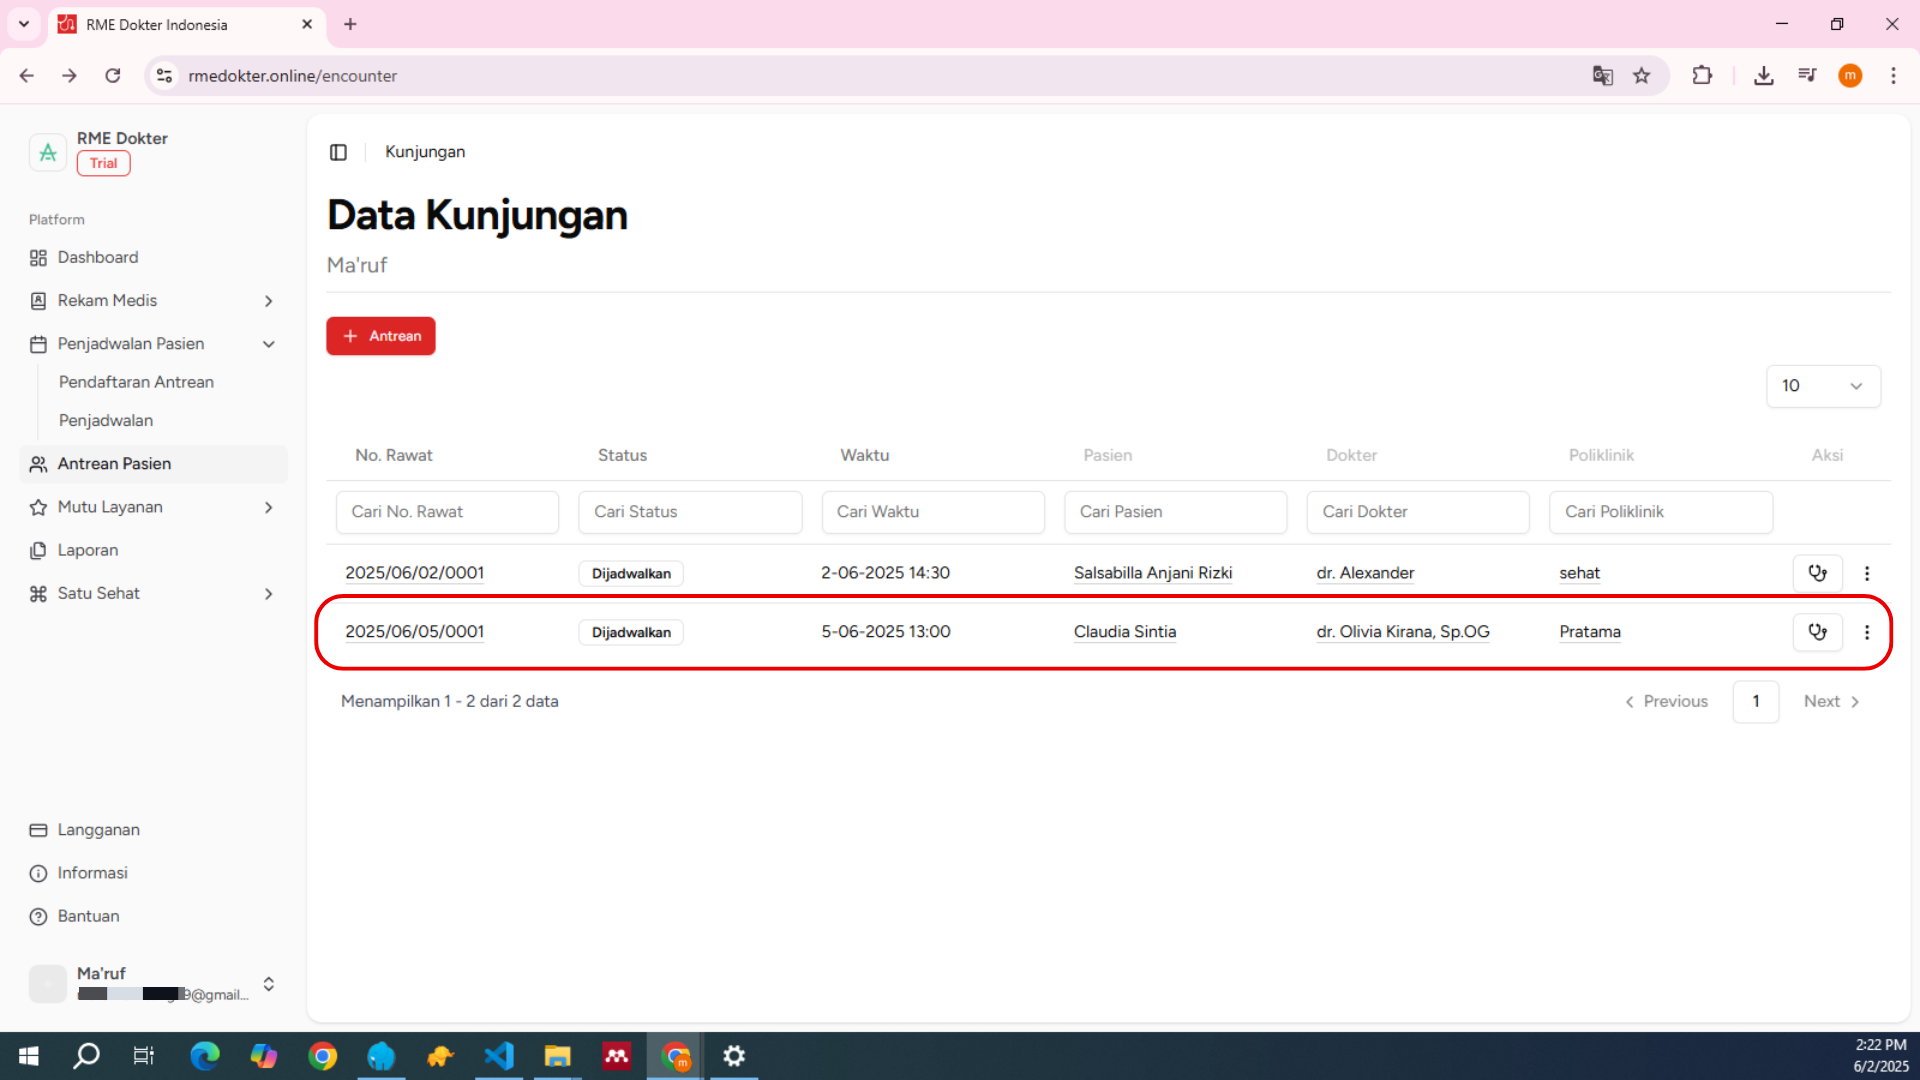This screenshot has width=1920, height=1080.
Task: Go to Laporan page
Action: [x=88, y=551]
